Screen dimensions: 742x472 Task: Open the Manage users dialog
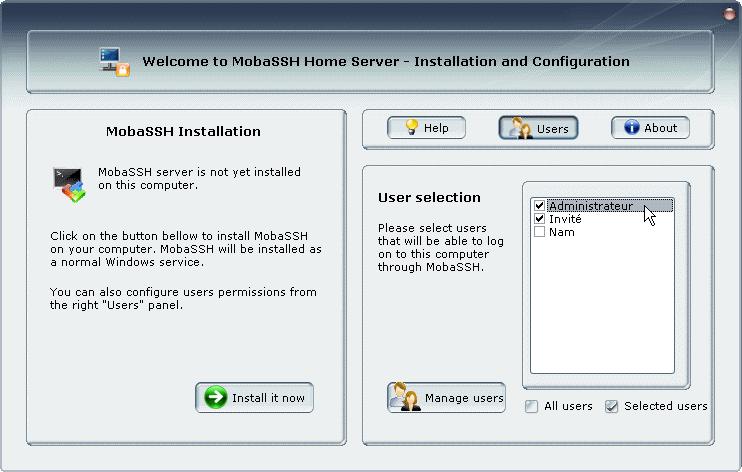[446, 398]
